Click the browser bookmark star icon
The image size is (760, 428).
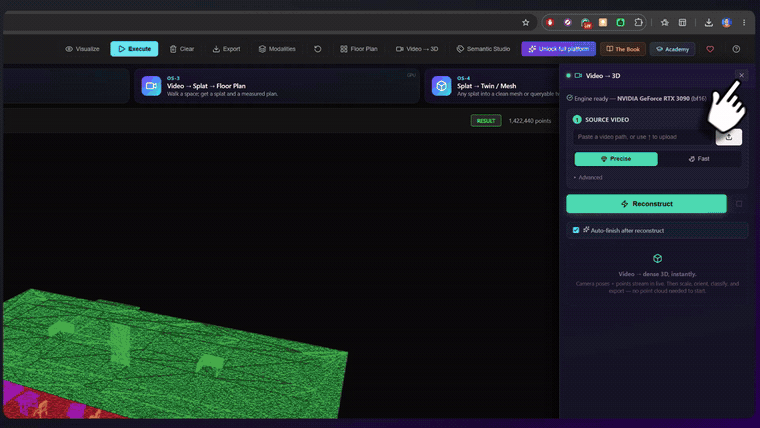pos(525,22)
